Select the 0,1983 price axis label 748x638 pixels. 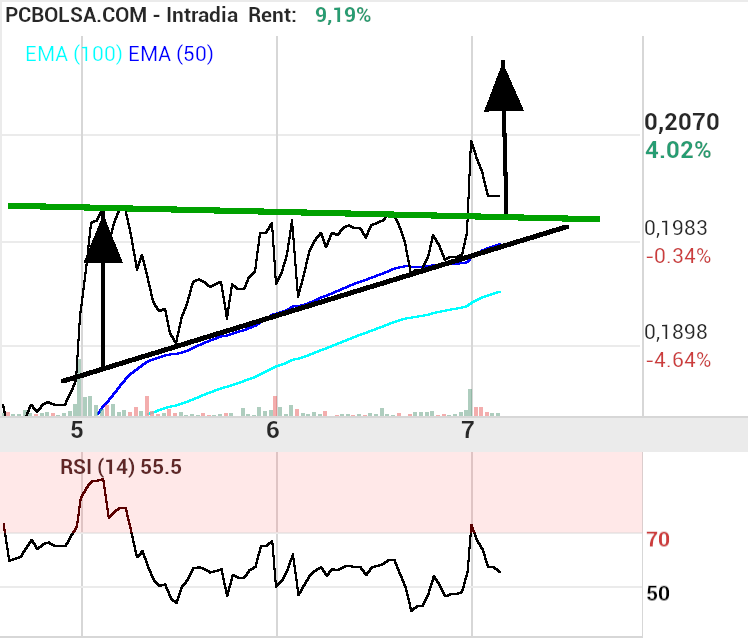676,228
